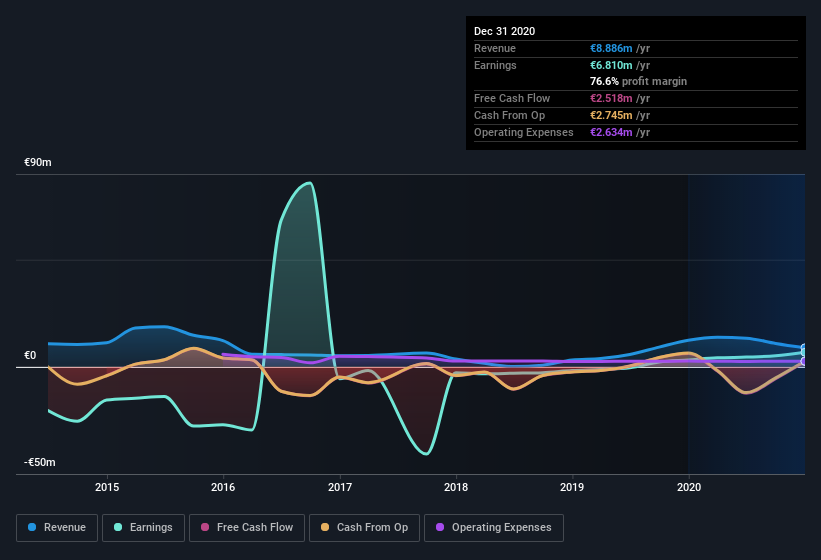Click the 2017 x-axis label
Viewport: 821px width, 560px height.
340,487
